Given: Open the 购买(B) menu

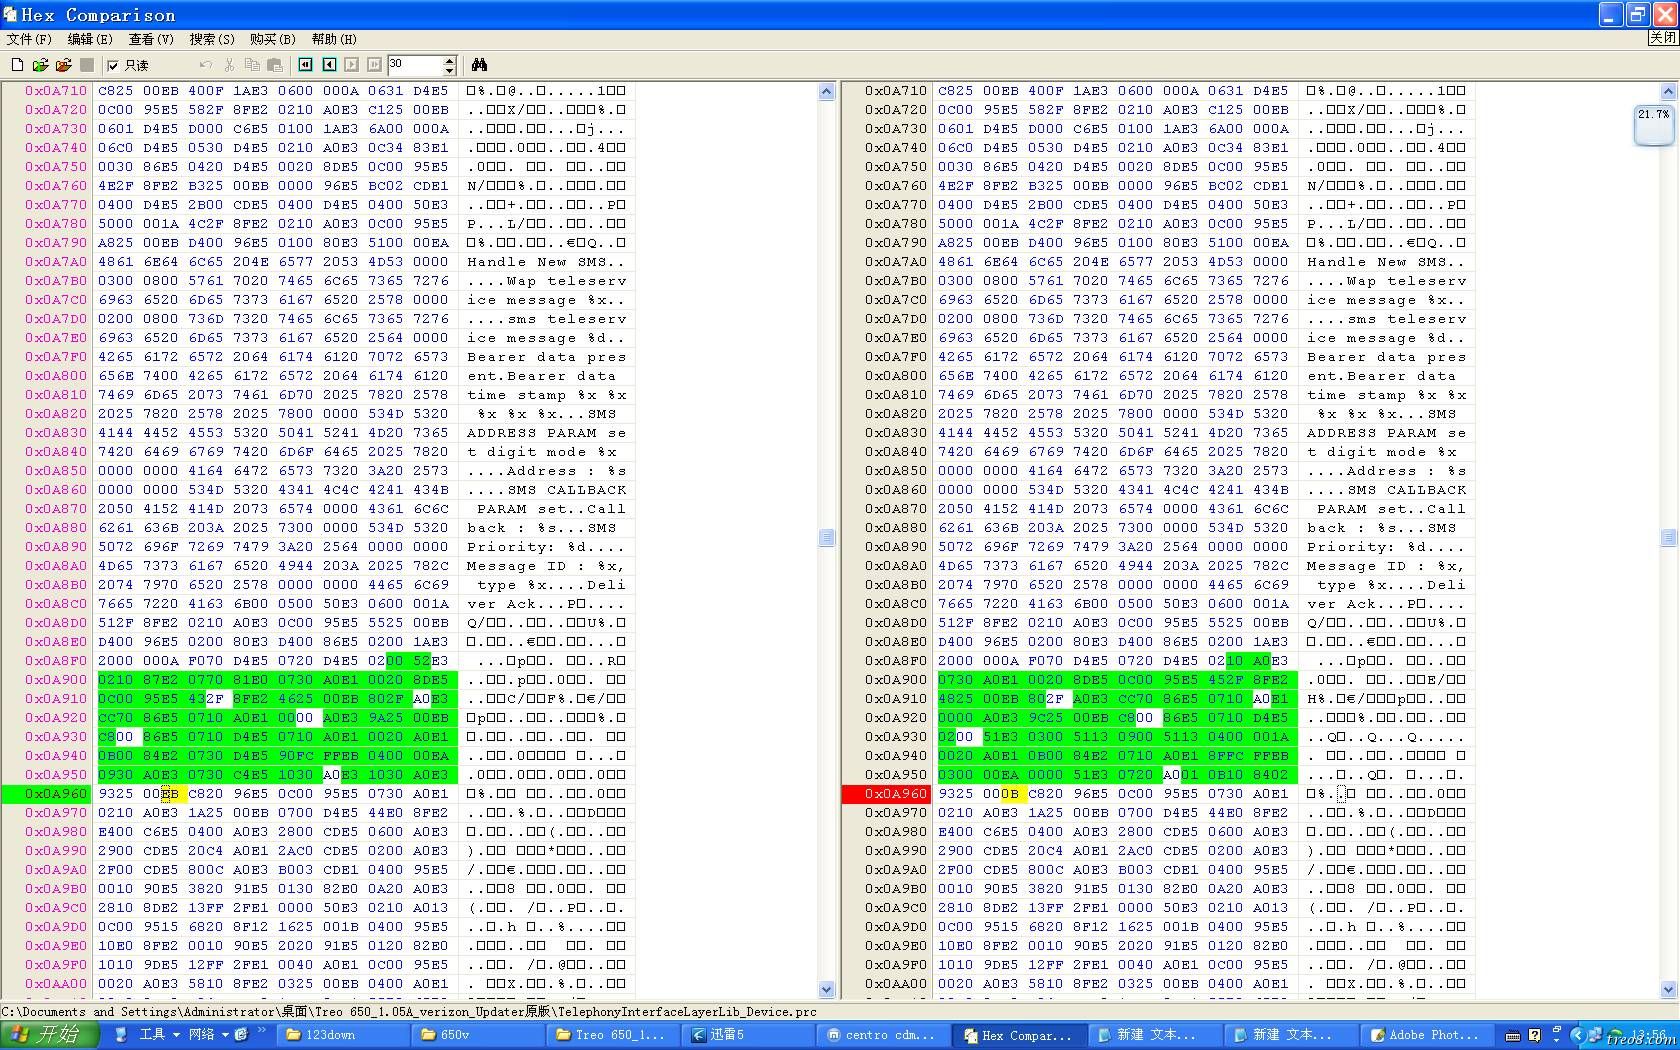Looking at the screenshot, I should pyautogui.click(x=273, y=39).
